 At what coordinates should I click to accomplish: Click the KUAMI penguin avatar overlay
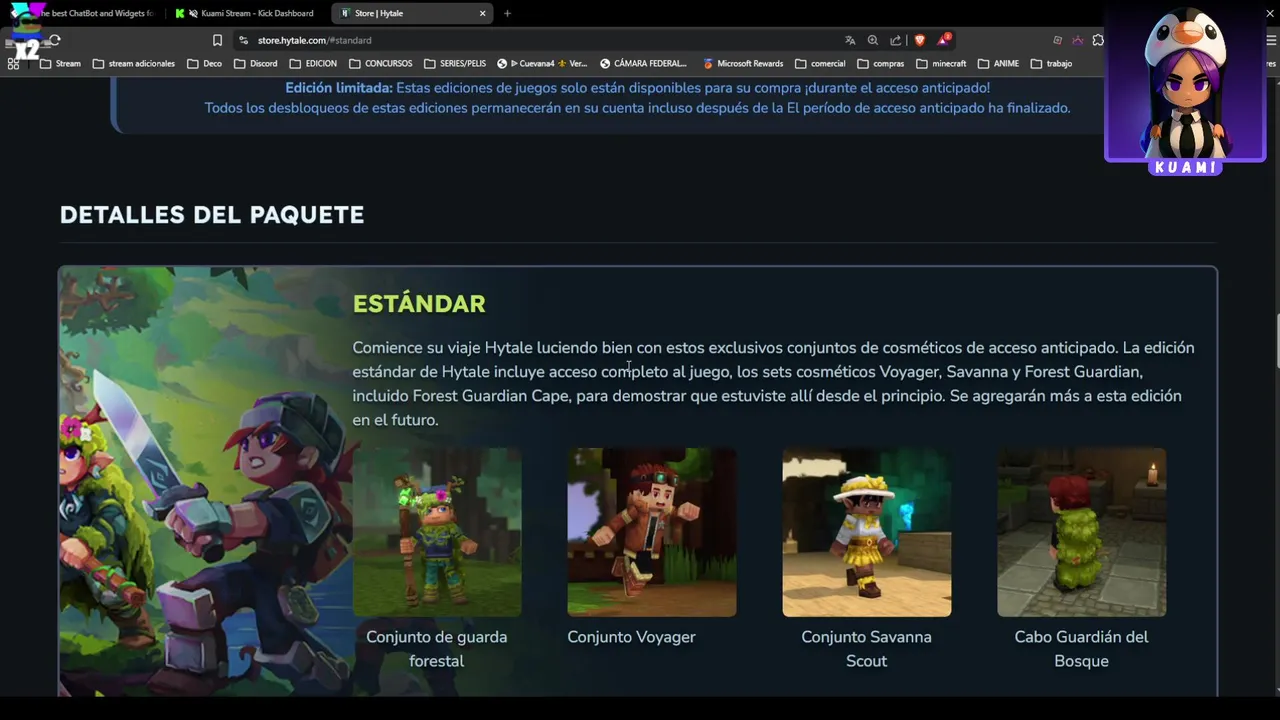click(1186, 90)
